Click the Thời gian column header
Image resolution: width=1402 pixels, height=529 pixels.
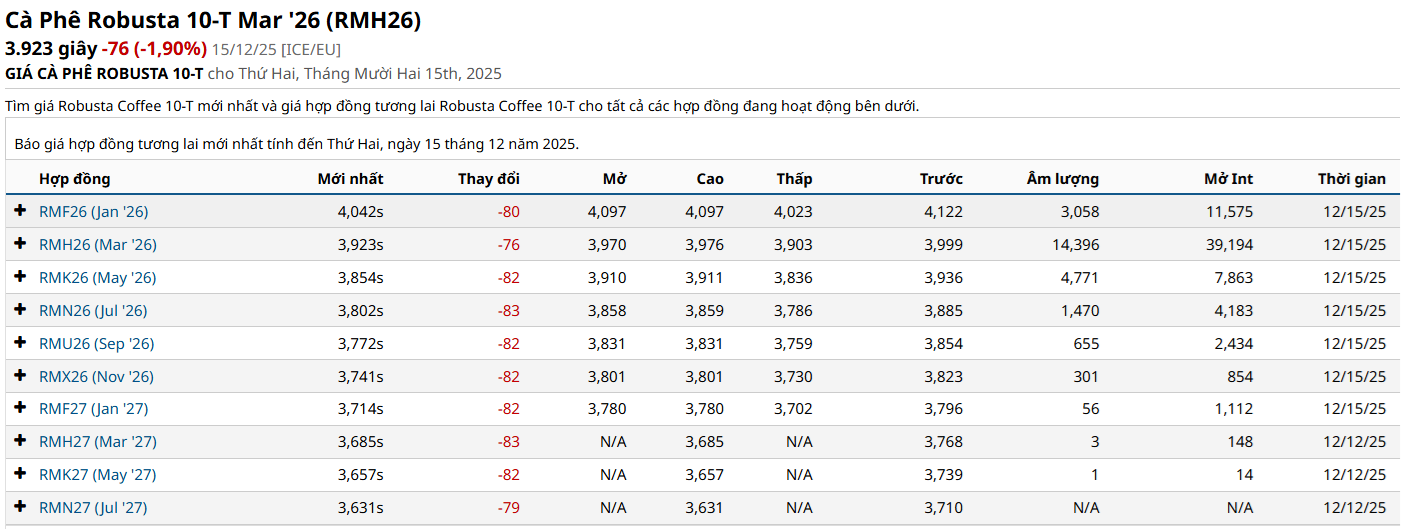[1351, 179]
